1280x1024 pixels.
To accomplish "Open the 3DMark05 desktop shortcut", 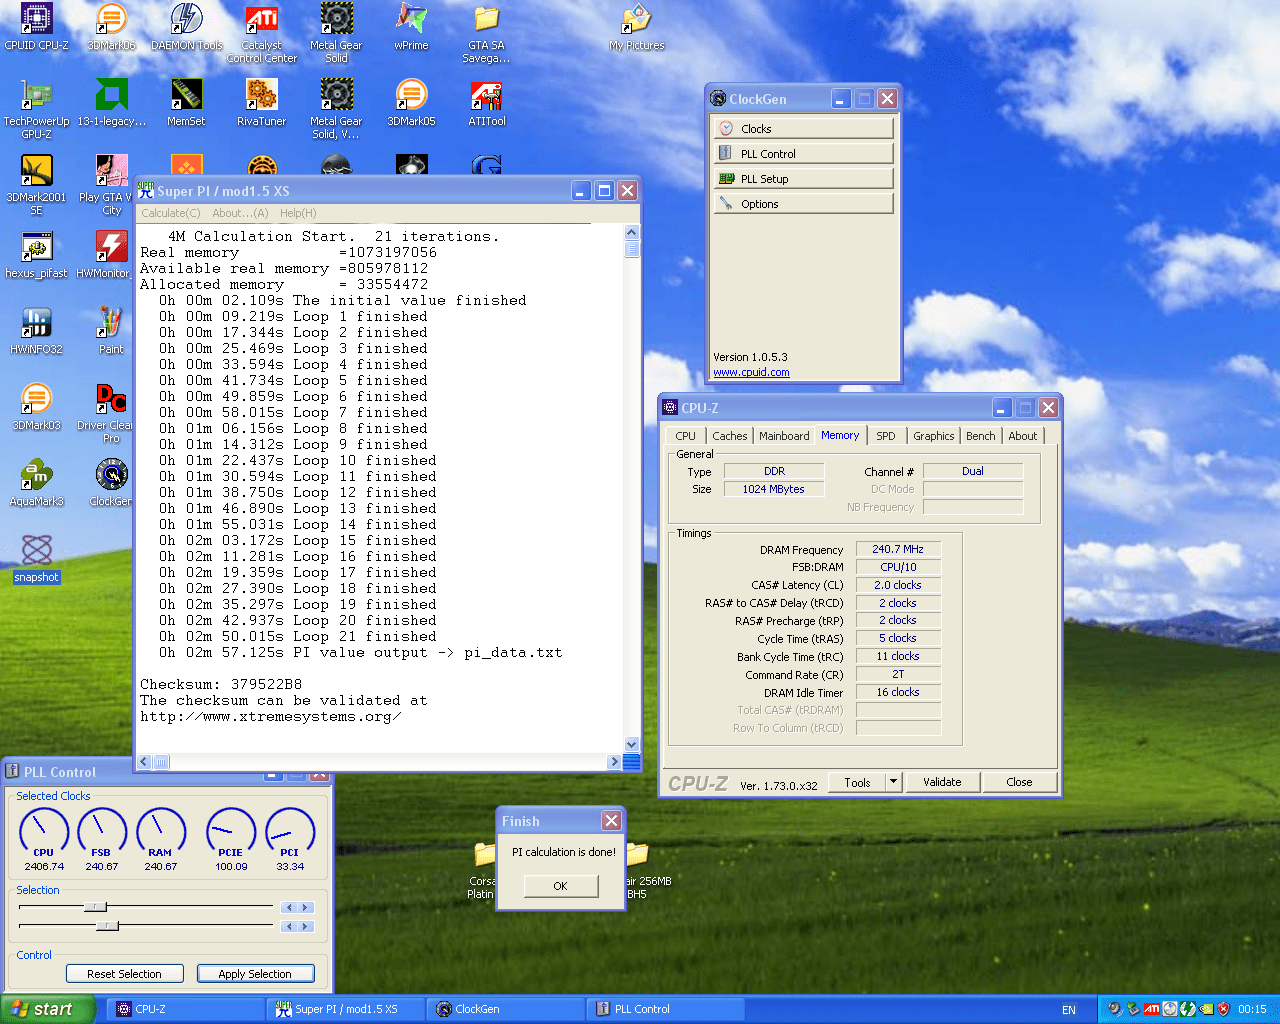I will [411, 103].
